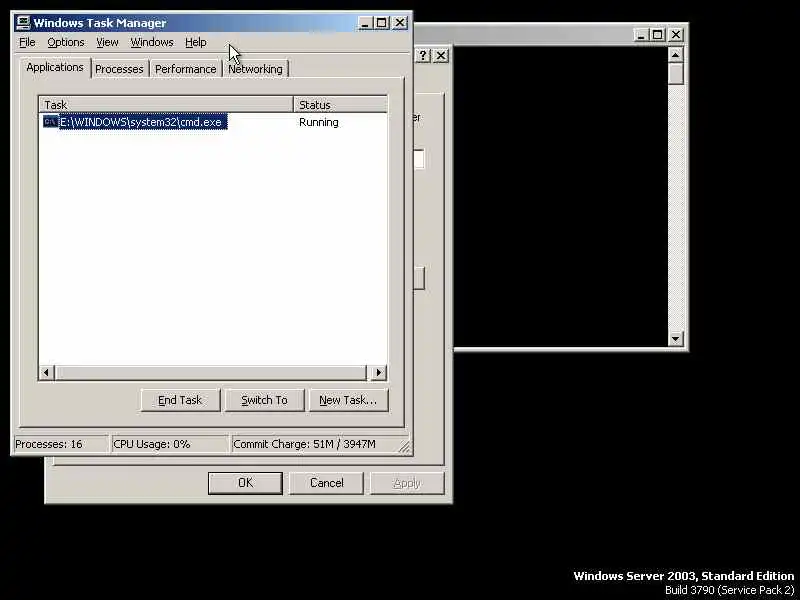The width and height of the screenshot is (800, 600).
Task: Click the Processes: 16 status bar entry
Action: pyautogui.click(x=60, y=444)
